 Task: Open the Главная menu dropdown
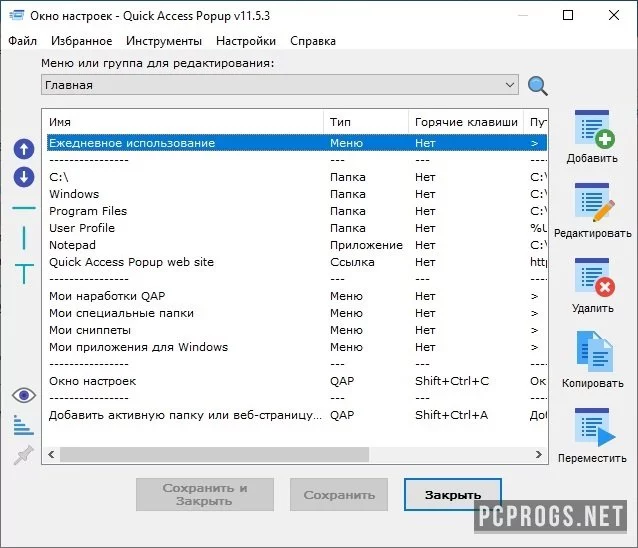[280, 85]
